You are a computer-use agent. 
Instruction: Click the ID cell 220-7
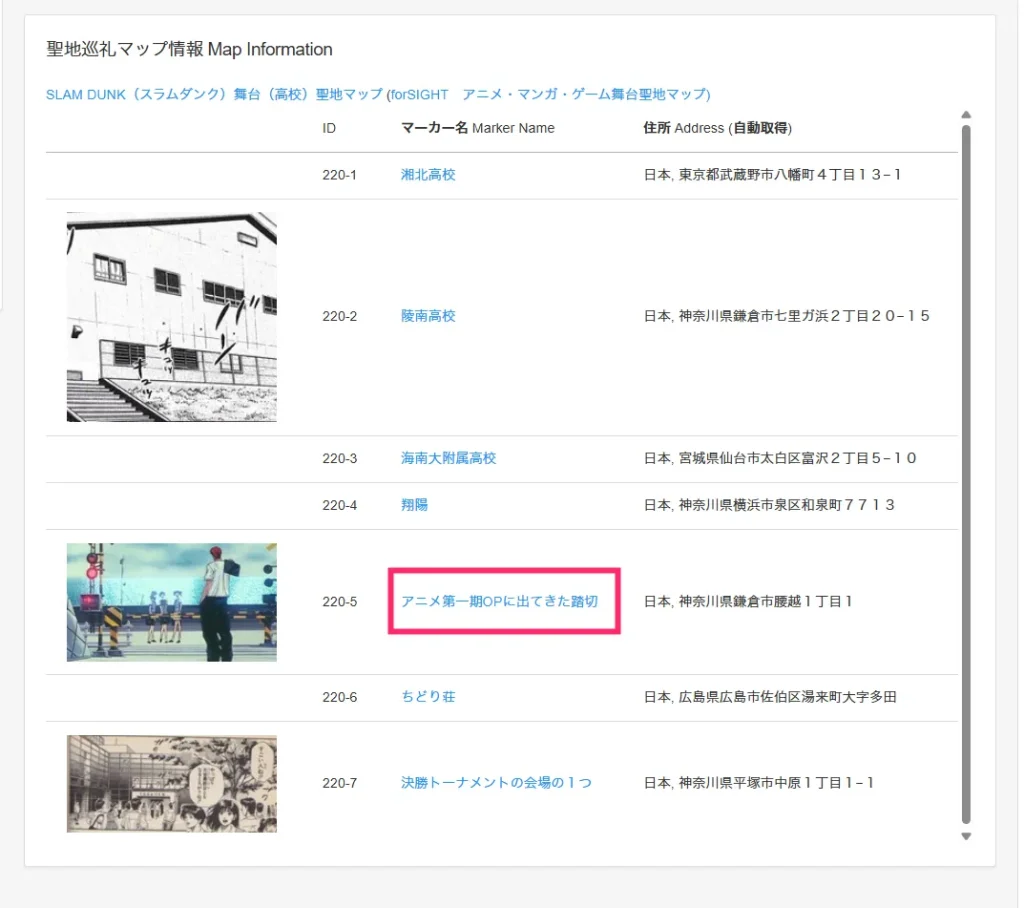tap(340, 783)
